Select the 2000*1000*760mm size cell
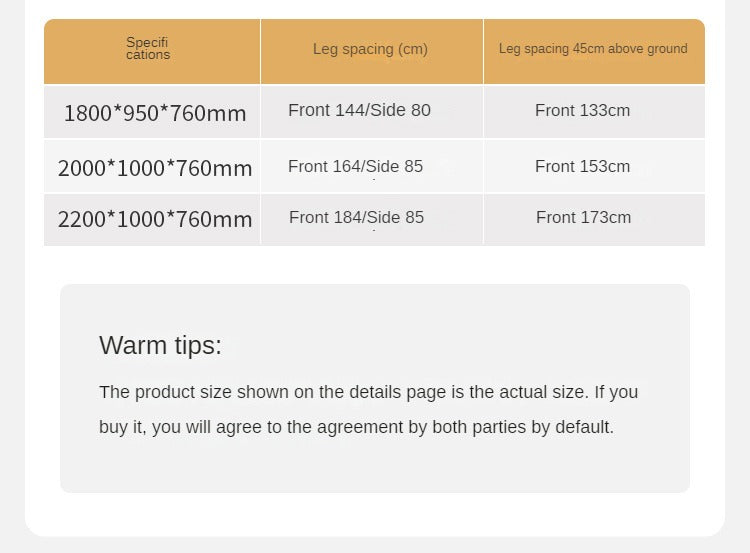This screenshot has width=750, height=553. coord(152,166)
